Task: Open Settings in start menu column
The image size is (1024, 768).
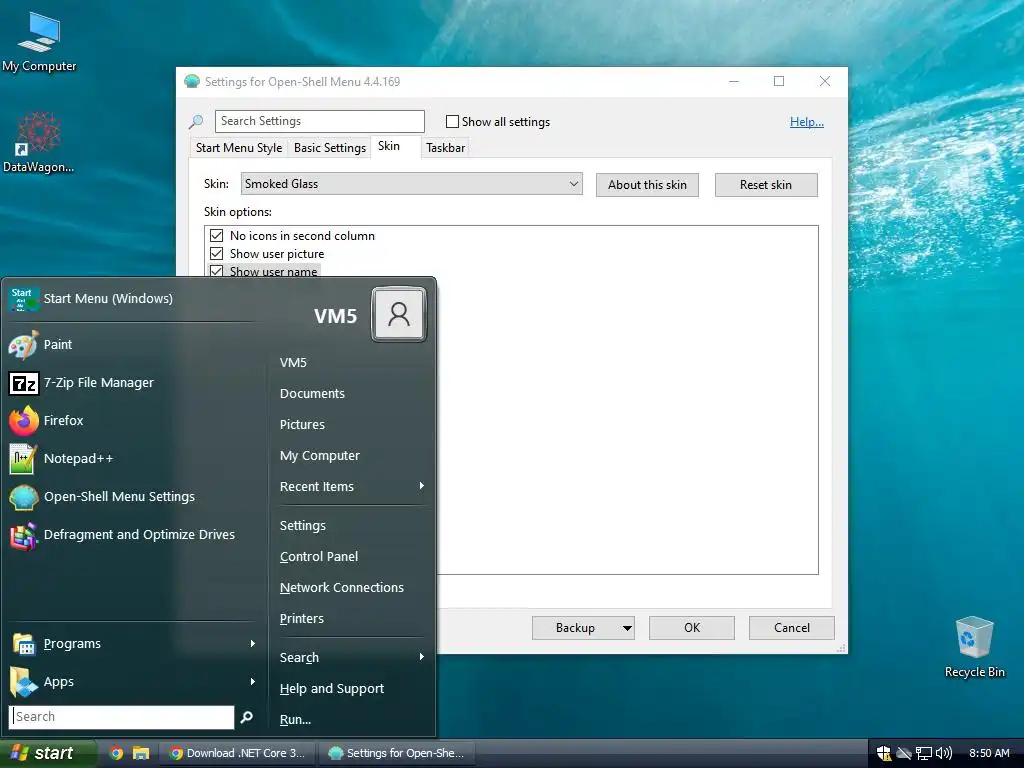Action: point(351,526)
